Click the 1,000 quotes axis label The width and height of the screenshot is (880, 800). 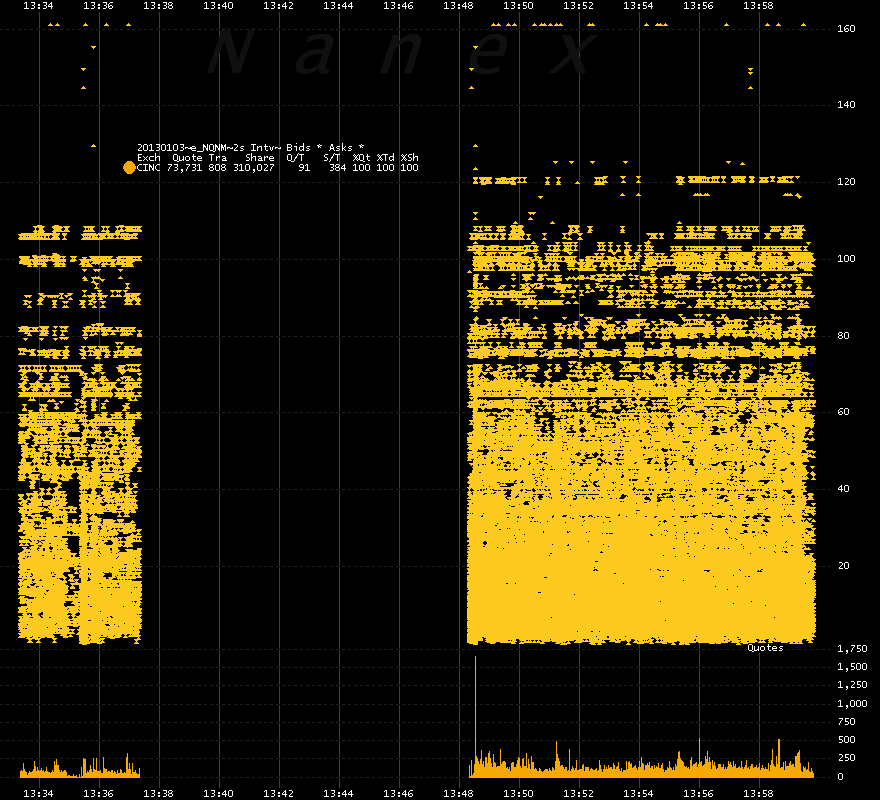coord(852,704)
